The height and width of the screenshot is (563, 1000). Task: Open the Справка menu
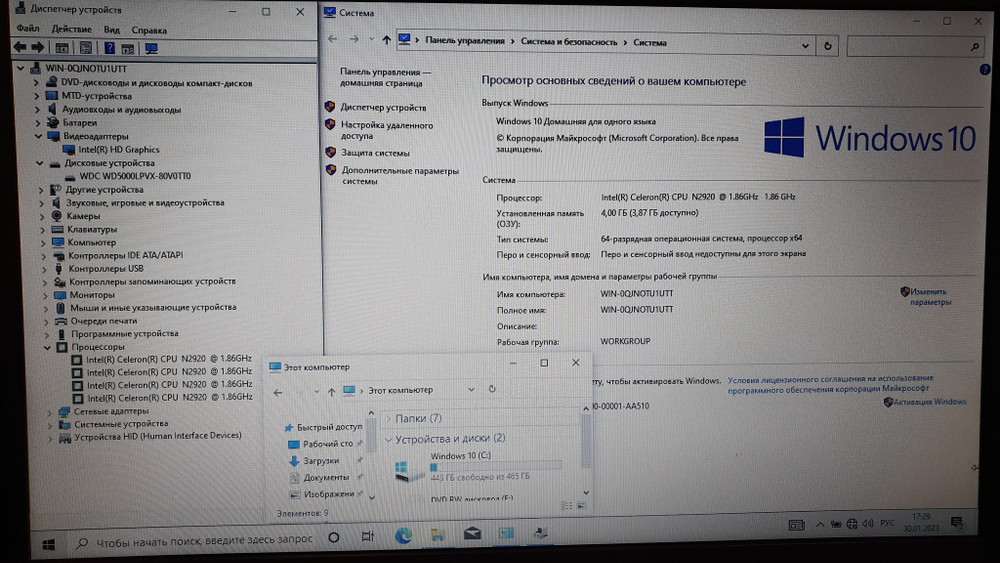click(x=149, y=30)
